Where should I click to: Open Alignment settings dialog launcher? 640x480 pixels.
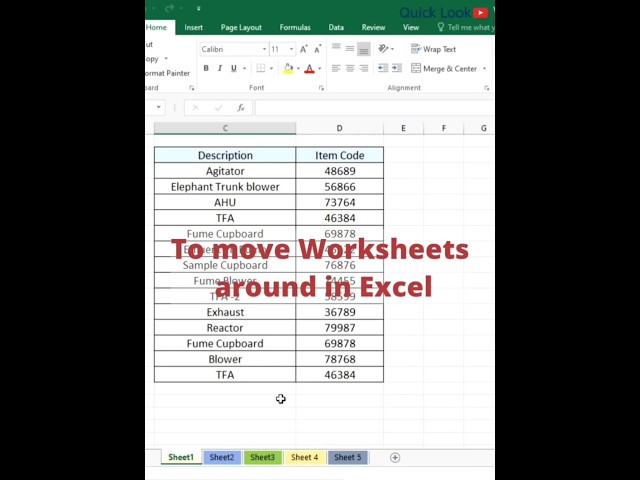coord(487,88)
